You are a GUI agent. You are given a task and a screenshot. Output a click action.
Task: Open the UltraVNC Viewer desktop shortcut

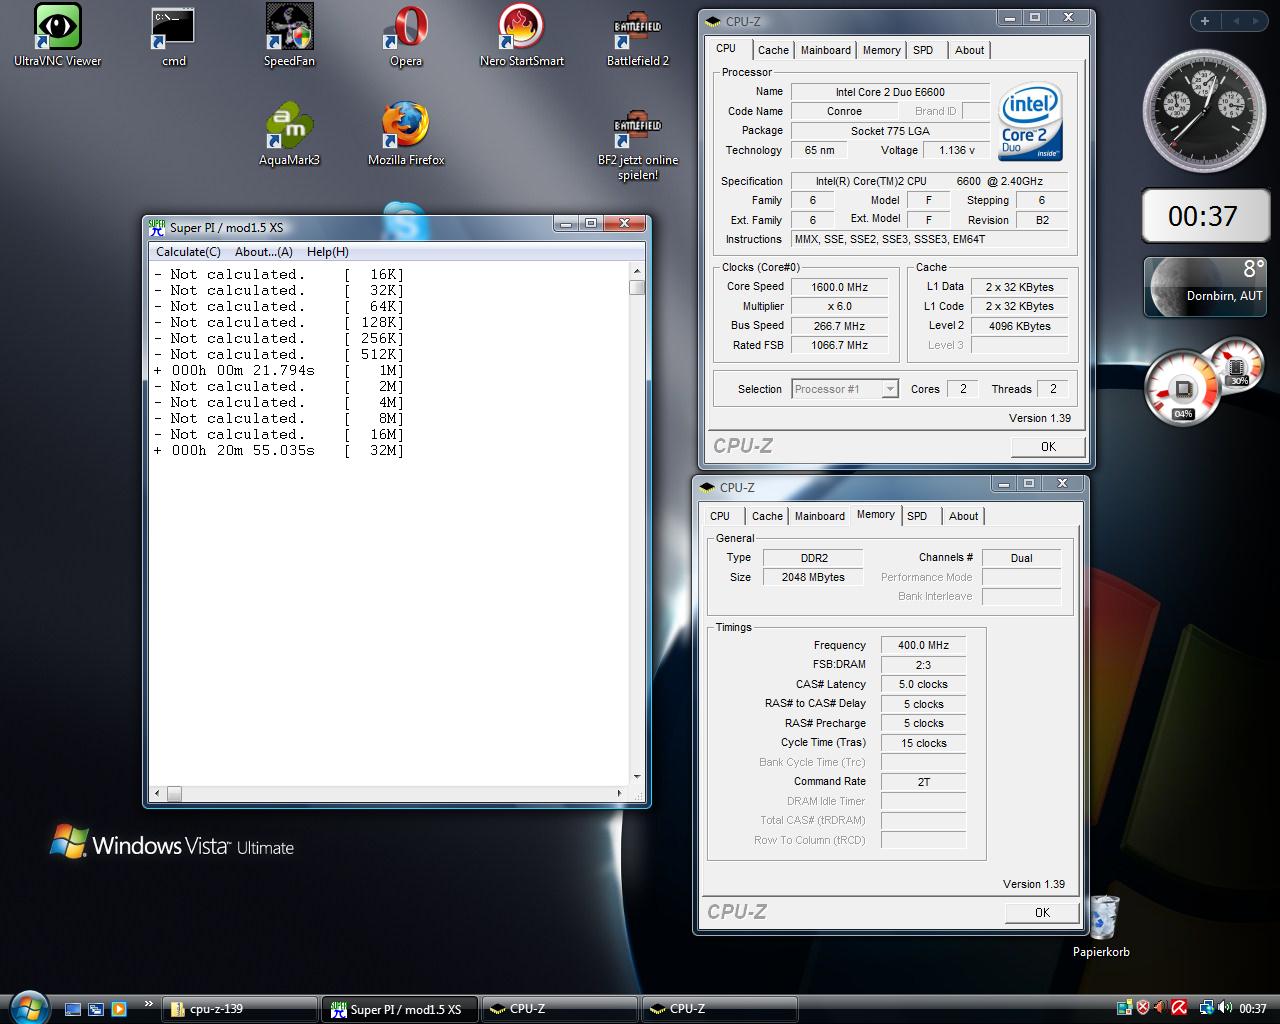[58, 35]
